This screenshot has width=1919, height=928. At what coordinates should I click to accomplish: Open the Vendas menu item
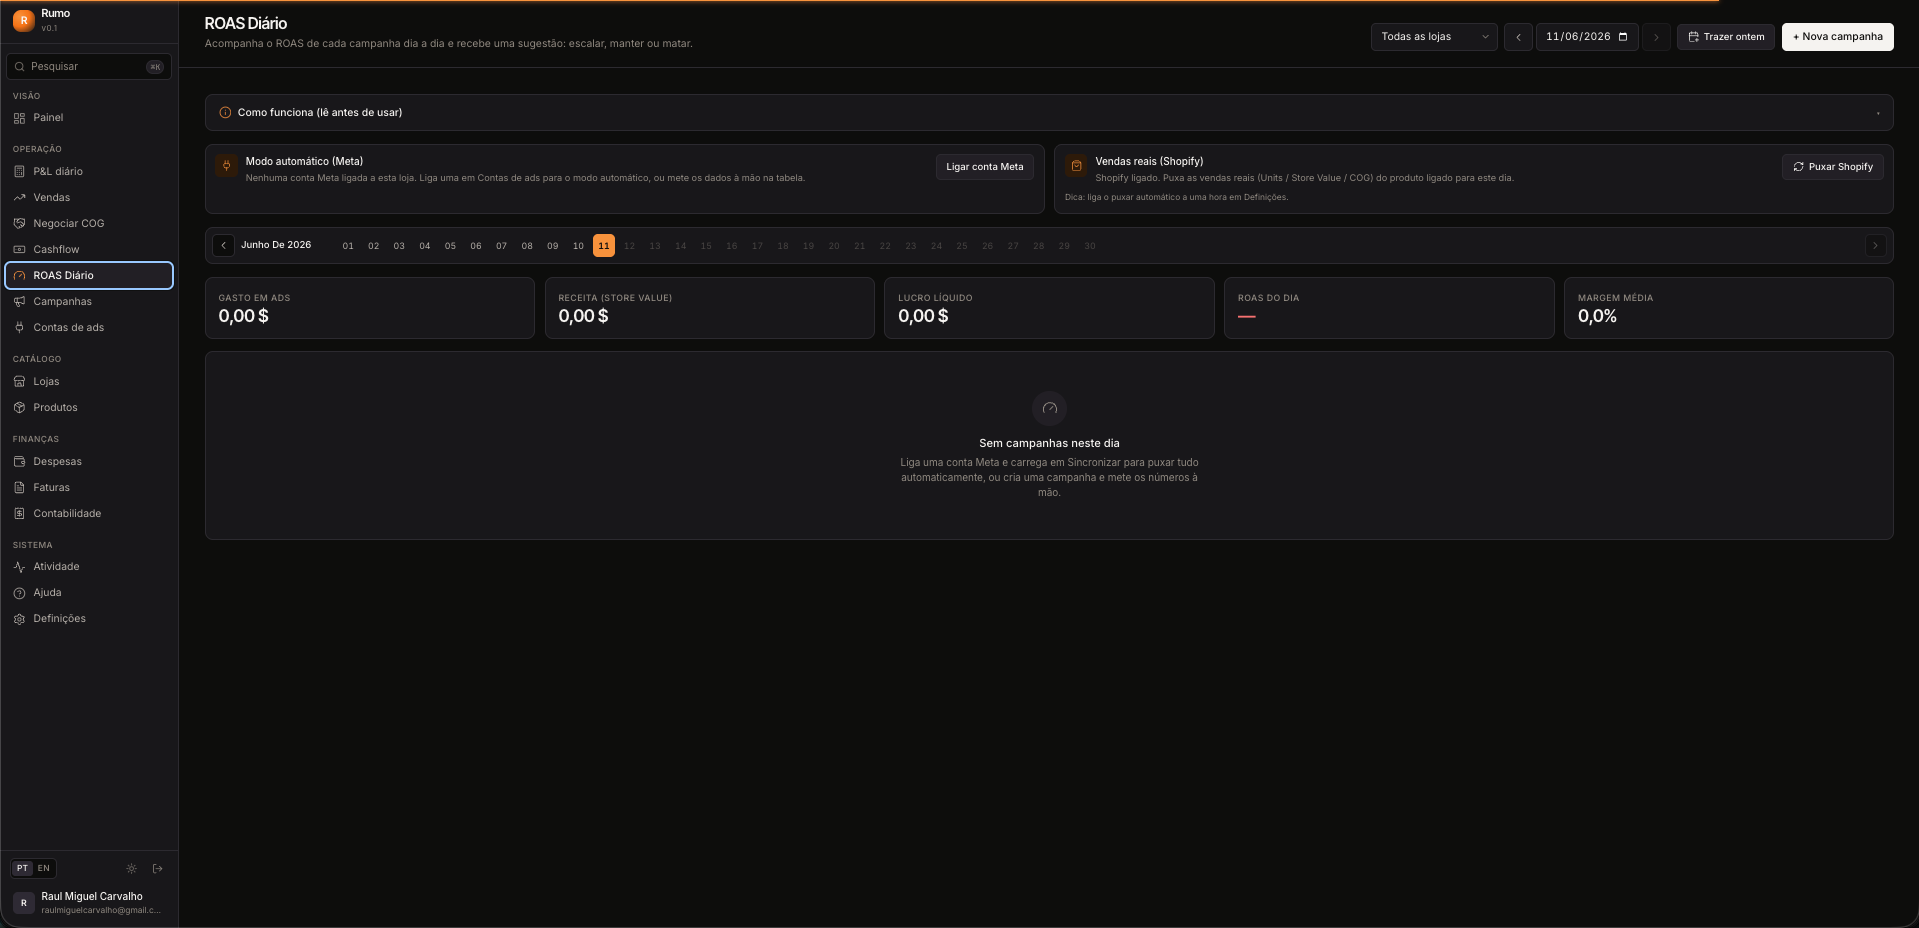89,198
